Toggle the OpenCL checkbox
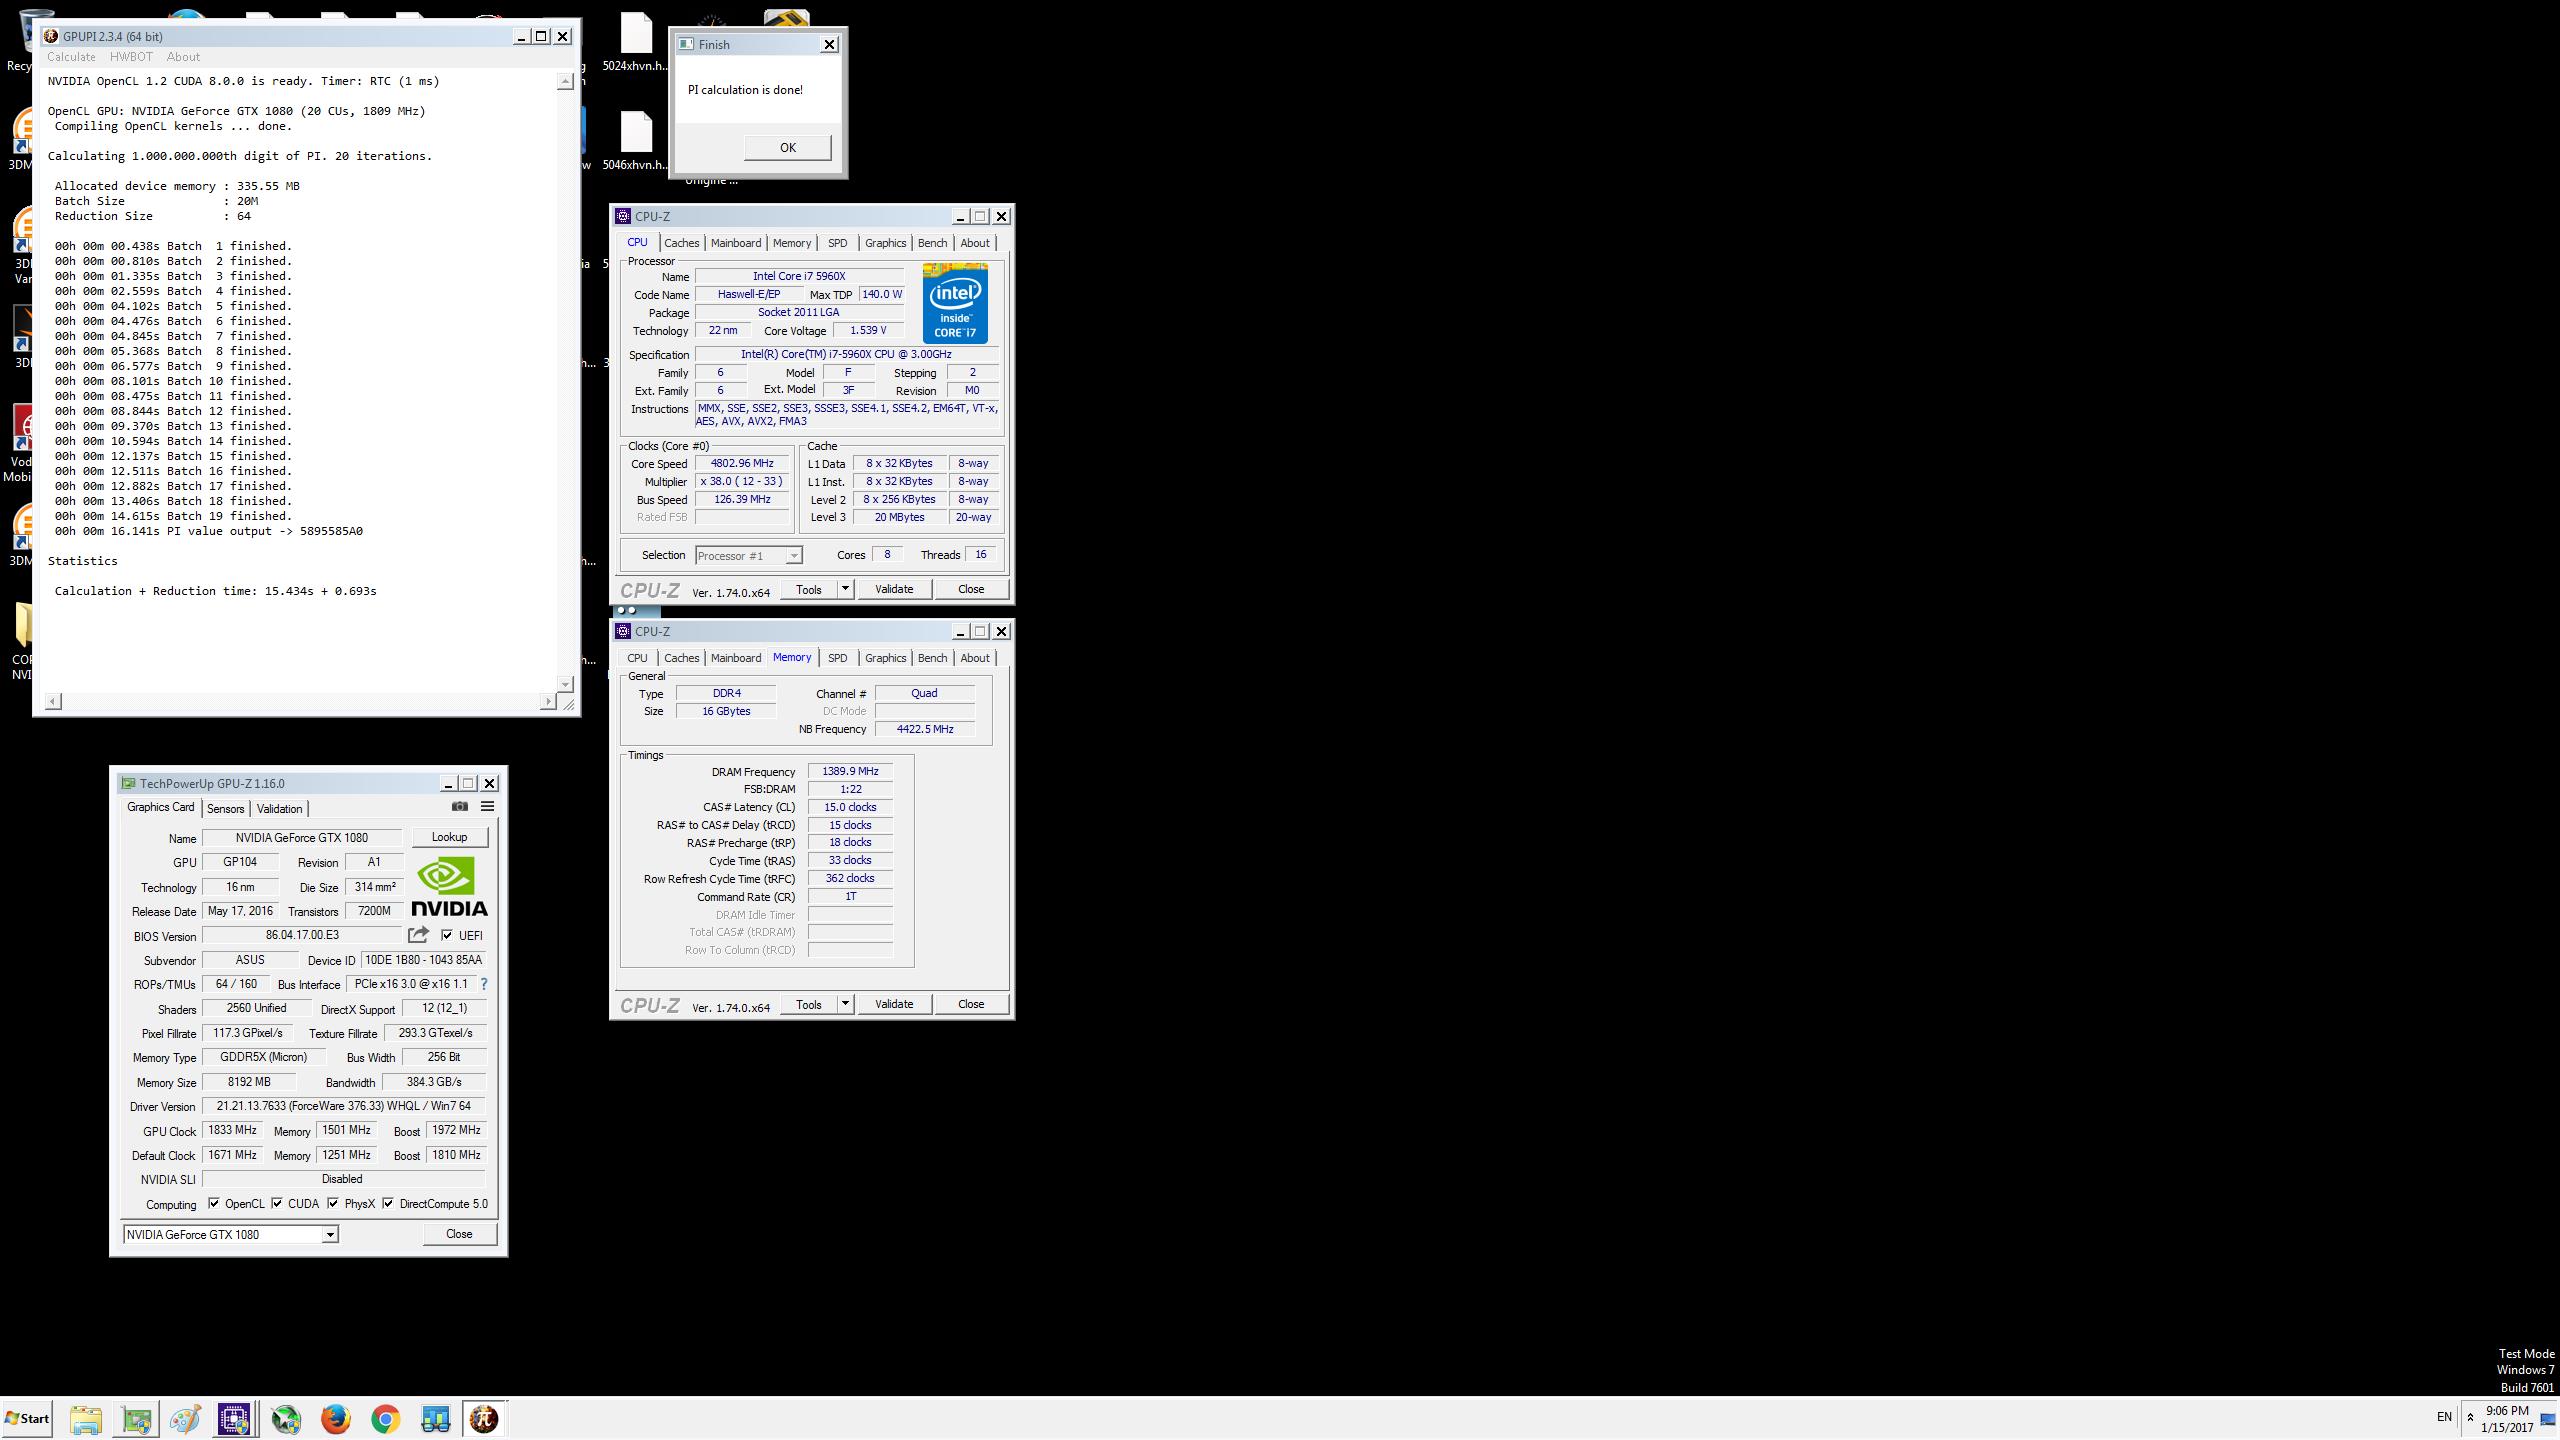The width and height of the screenshot is (2560, 1440). (x=214, y=1203)
